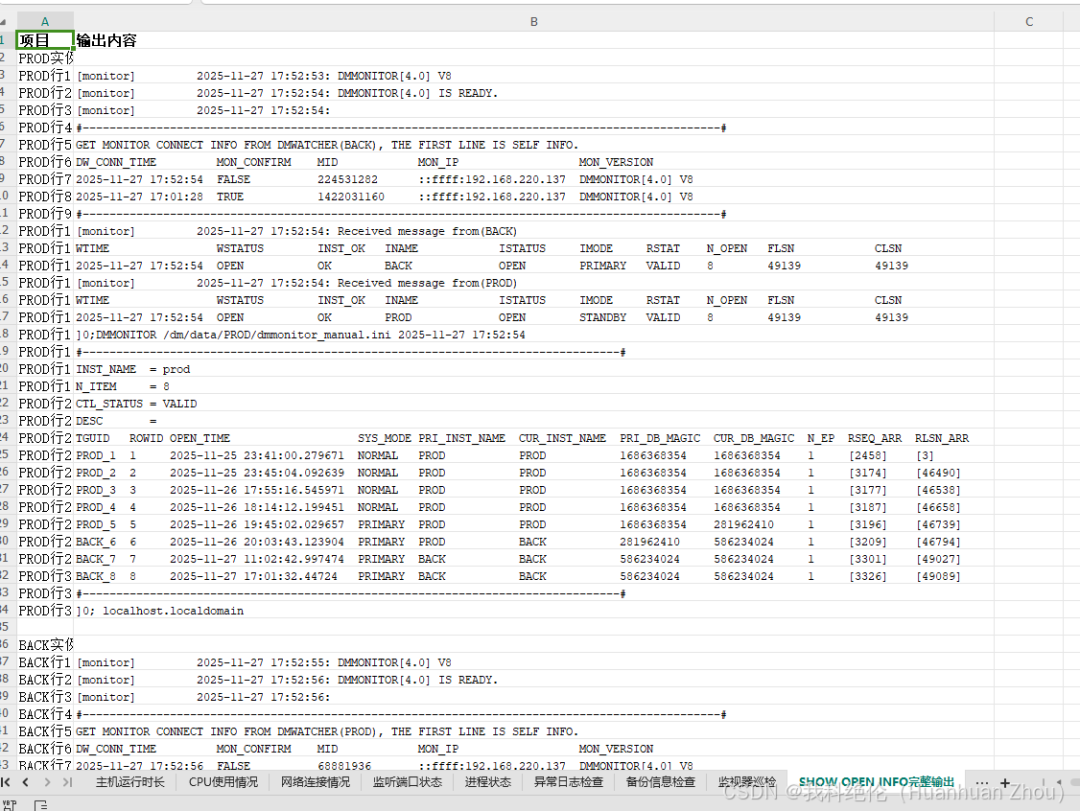
Task: Select the 项目 header cell
Action: point(45,41)
